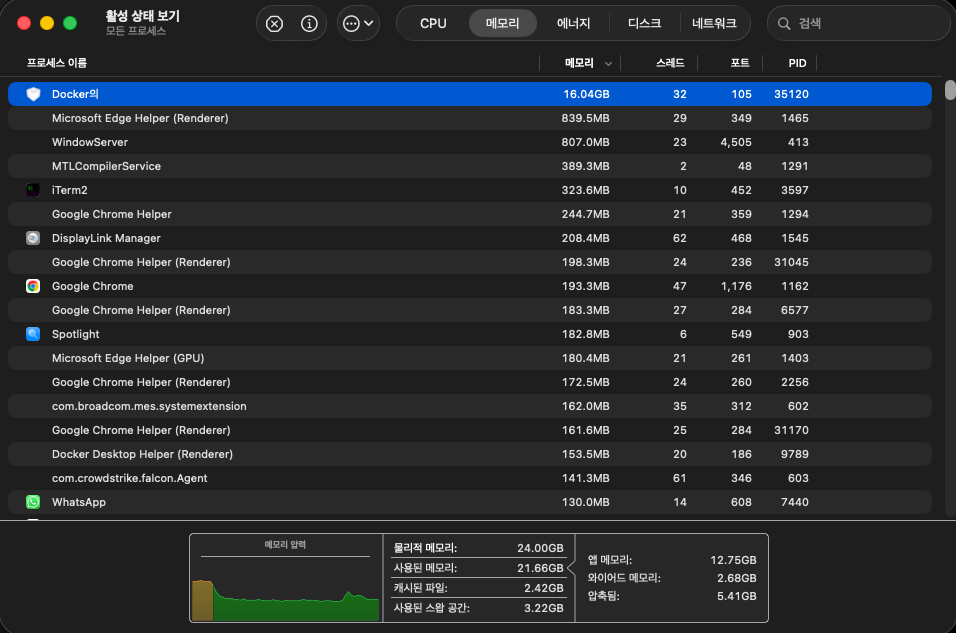956x633 pixels.
Task: Select the 메모리 tab
Action: [x=502, y=24]
